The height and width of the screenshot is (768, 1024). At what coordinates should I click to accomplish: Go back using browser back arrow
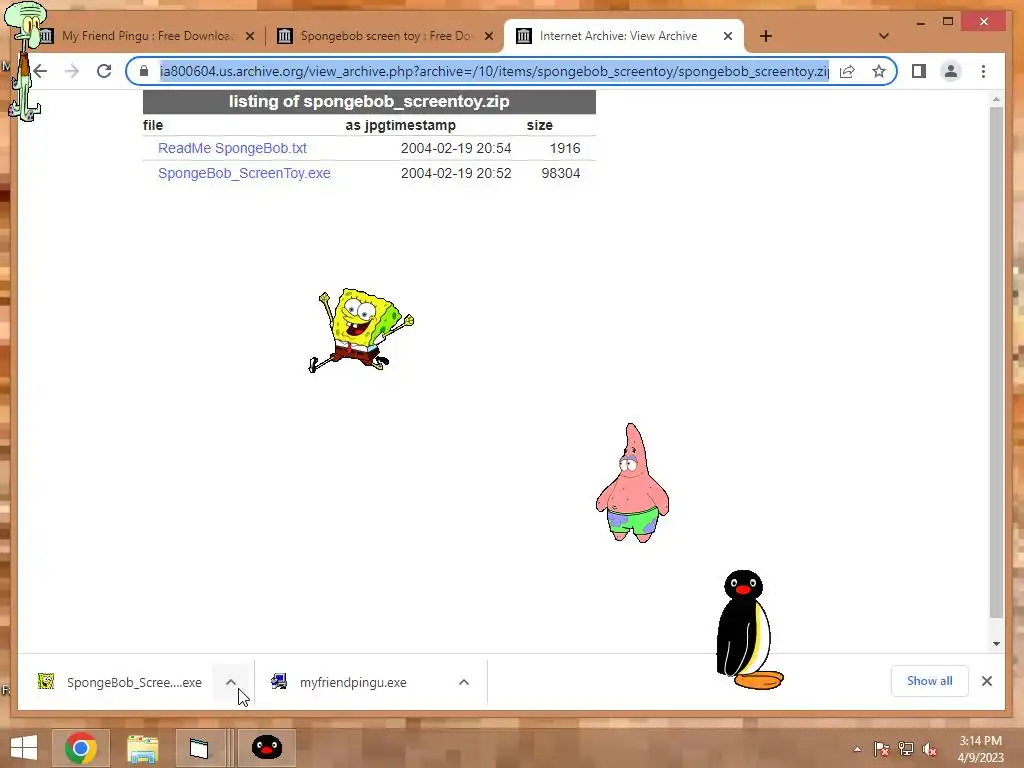(x=40, y=71)
